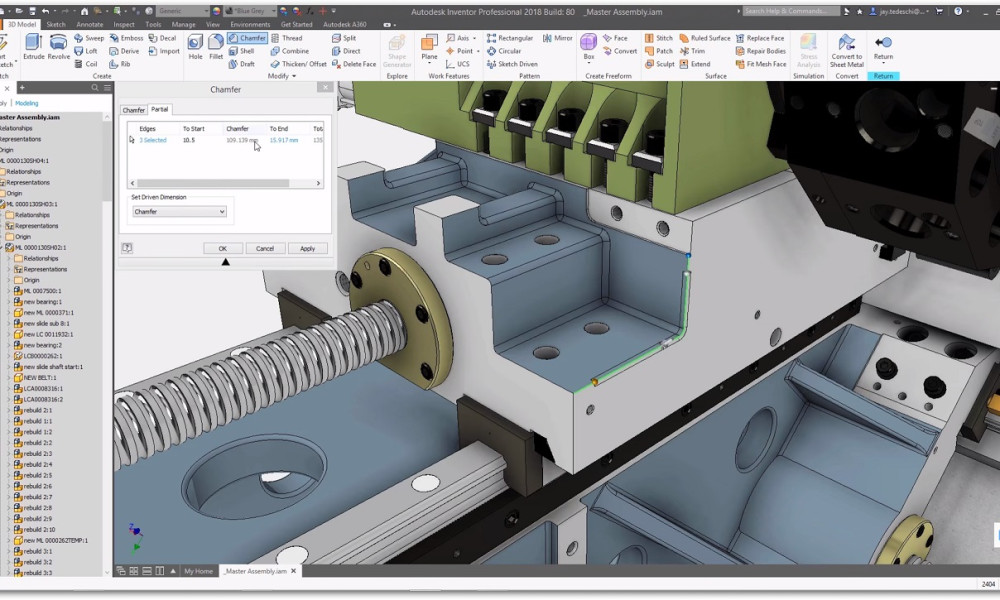Activate the Chamfer tool in ribbon
Viewport: 1000px width, 600px height.
(247, 38)
